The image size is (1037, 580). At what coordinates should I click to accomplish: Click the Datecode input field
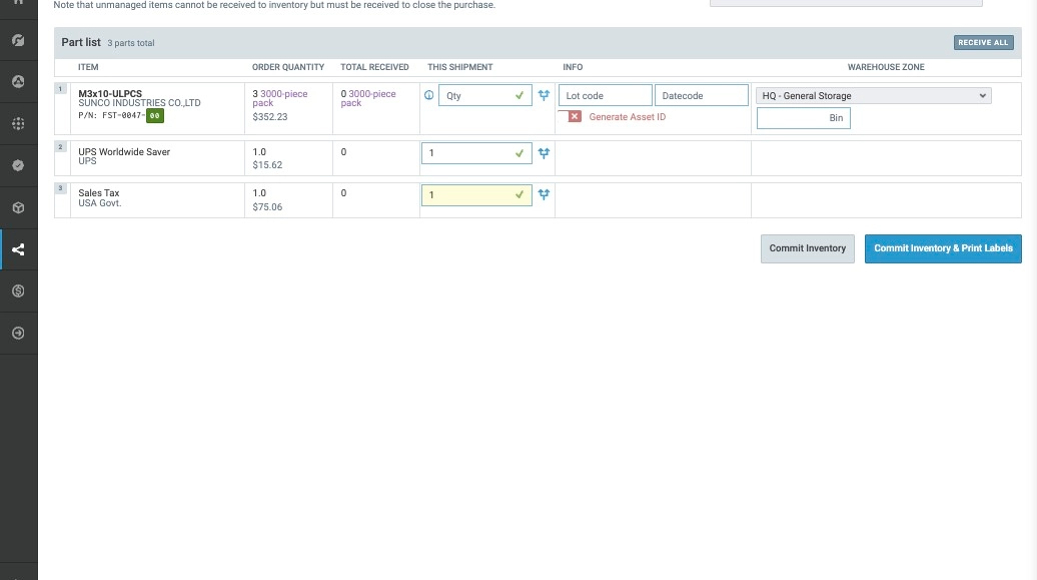coord(701,95)
